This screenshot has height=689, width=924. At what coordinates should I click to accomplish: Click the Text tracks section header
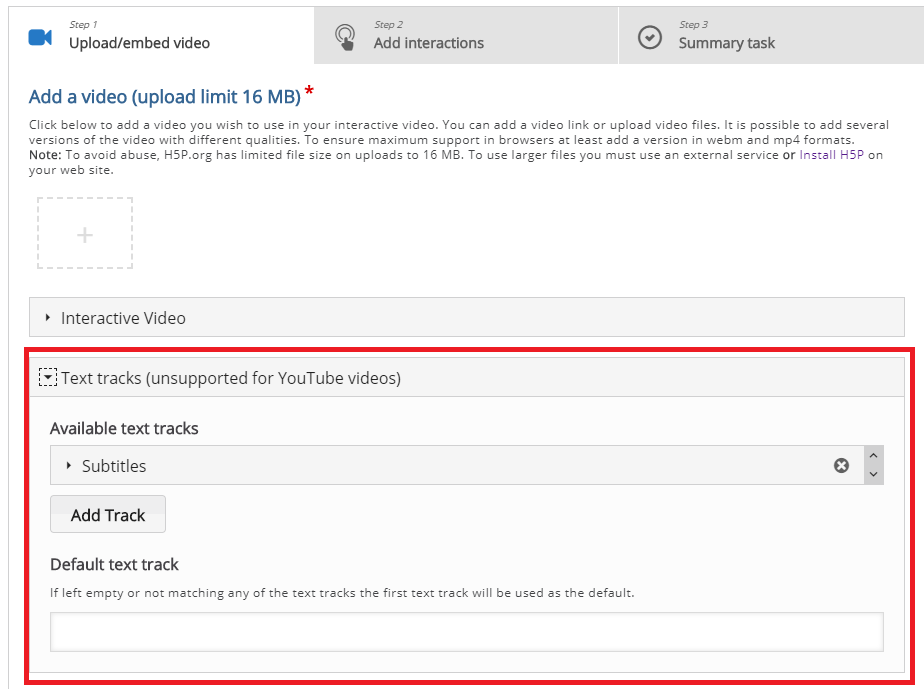(467, 377)
